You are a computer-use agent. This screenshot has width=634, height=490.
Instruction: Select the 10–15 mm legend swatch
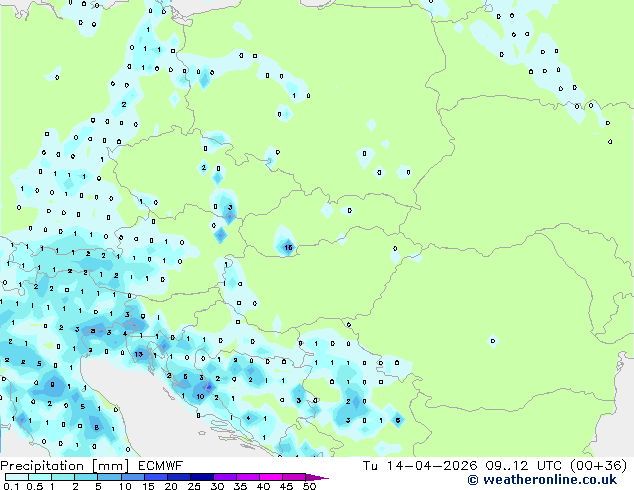click(x=132, y=477)
